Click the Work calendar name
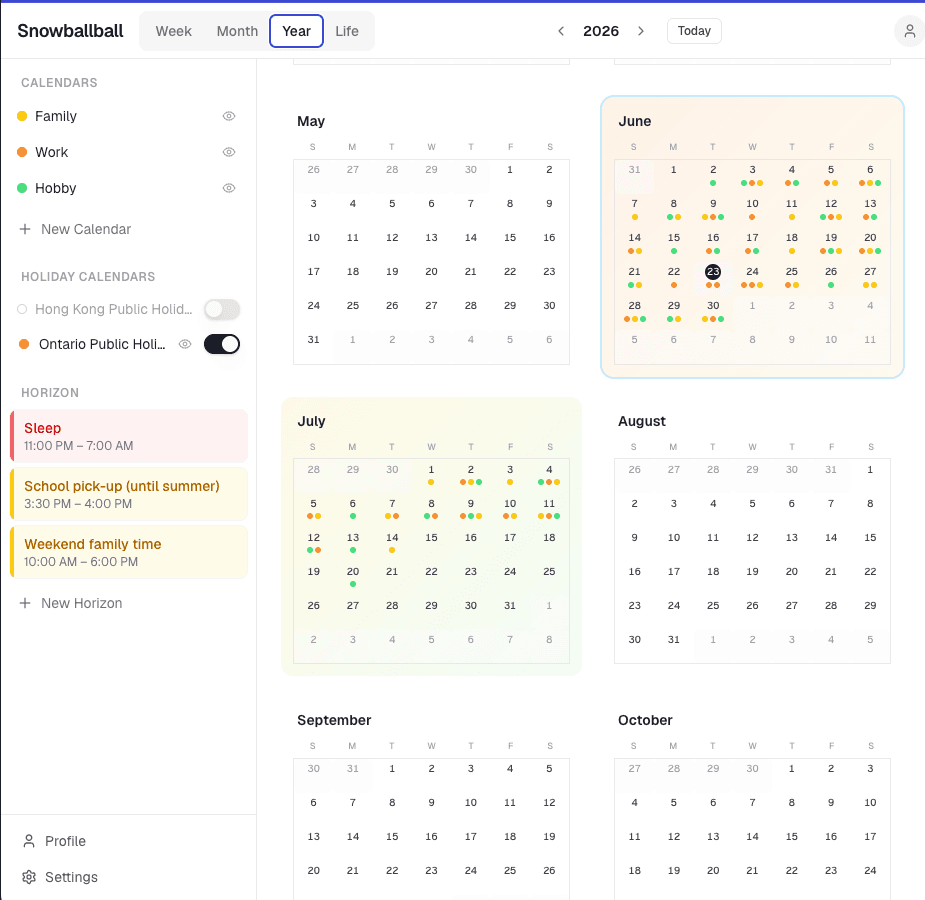The image size is (925, 900). tap(52, 152)
